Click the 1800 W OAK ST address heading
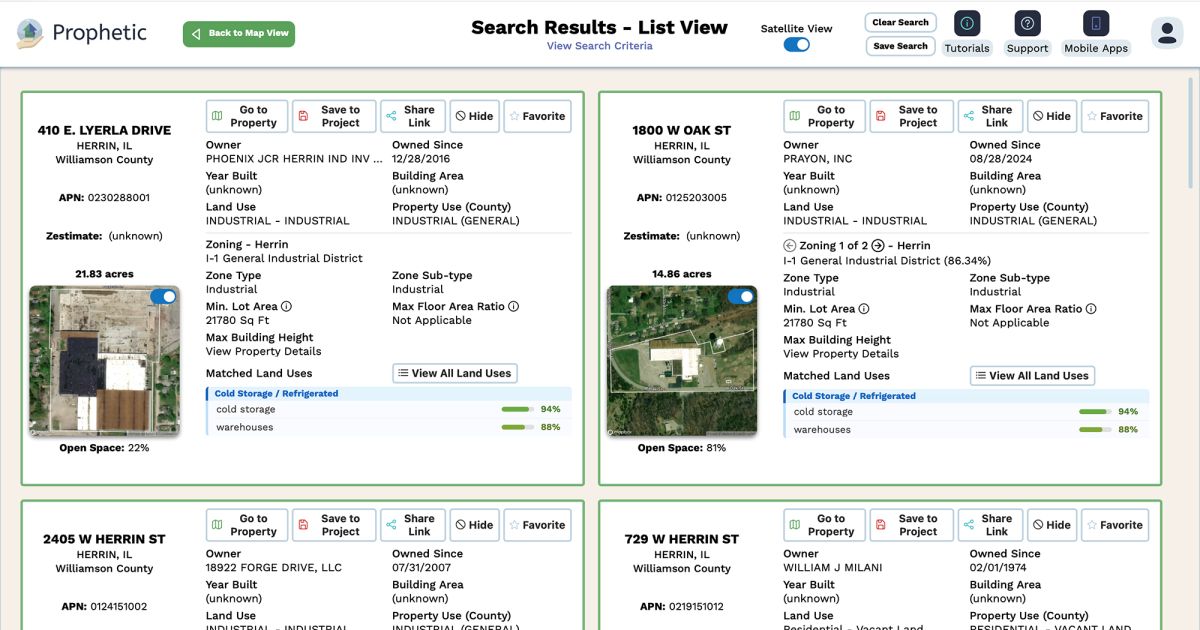Image resolution: width=1200 pixels, height=630 pixels. (x=682, y=130)
